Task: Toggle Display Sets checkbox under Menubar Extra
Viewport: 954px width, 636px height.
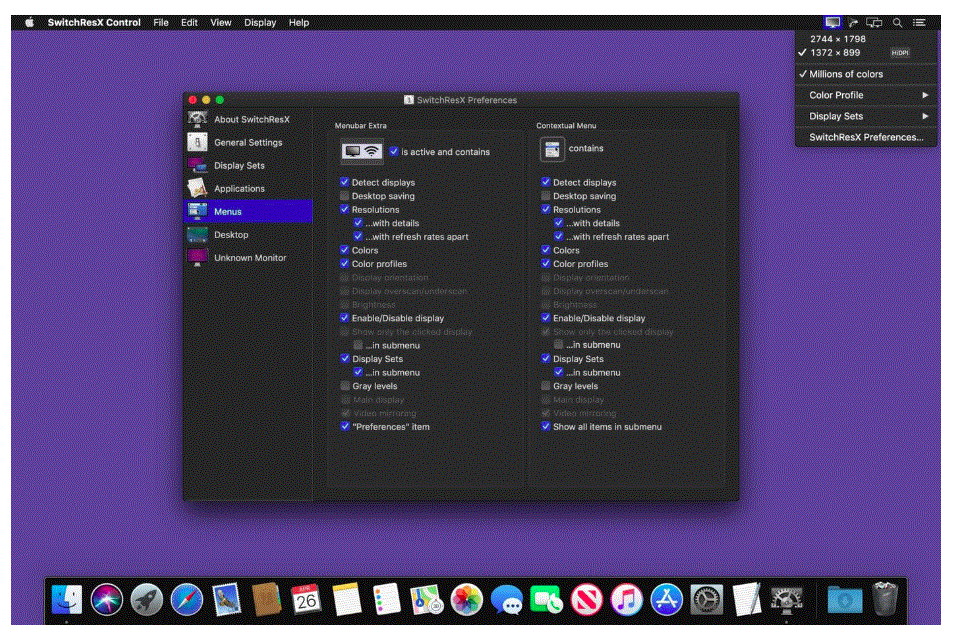Action: pyautogui.click(x=344, y=358)
